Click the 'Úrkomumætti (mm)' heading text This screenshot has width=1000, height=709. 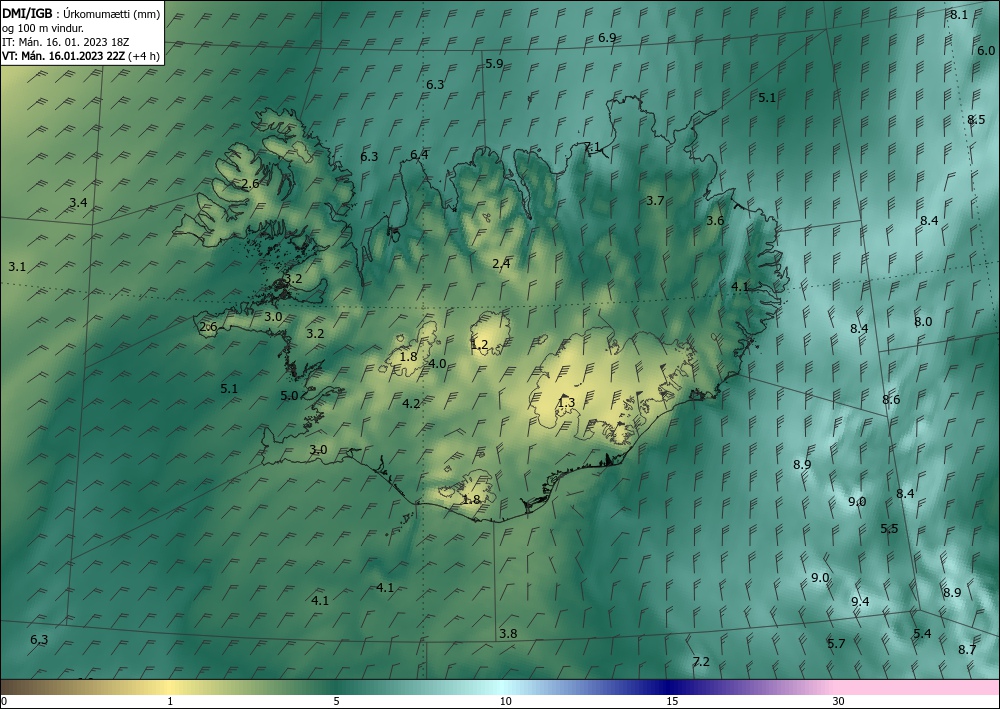click(x=112, y=14)
